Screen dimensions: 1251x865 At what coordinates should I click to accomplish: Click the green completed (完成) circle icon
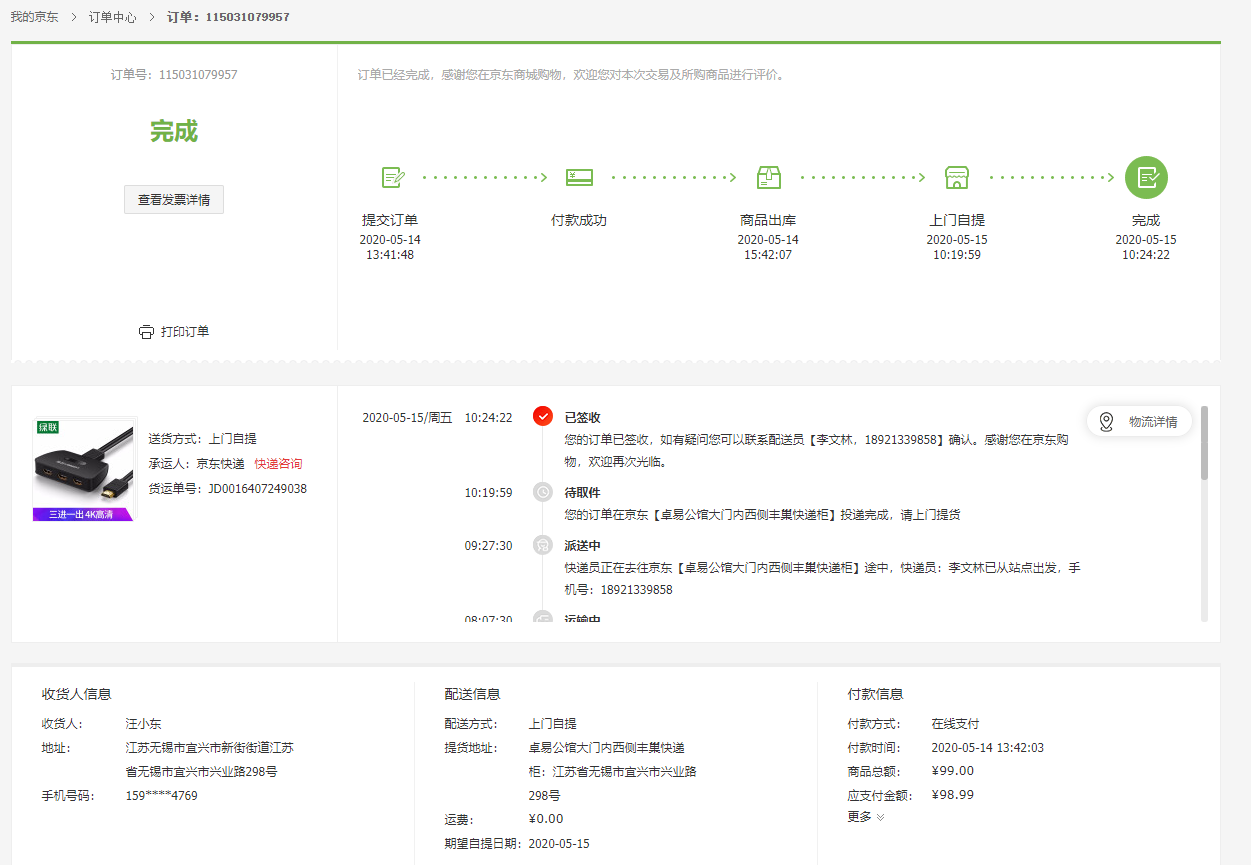click(1146, 178)
